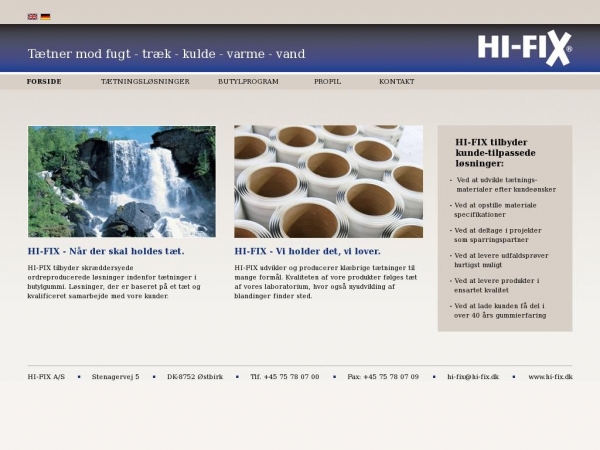Click footer address 'Stenagervej 5'
Screen dimensions: 600x450
point(116,377)
